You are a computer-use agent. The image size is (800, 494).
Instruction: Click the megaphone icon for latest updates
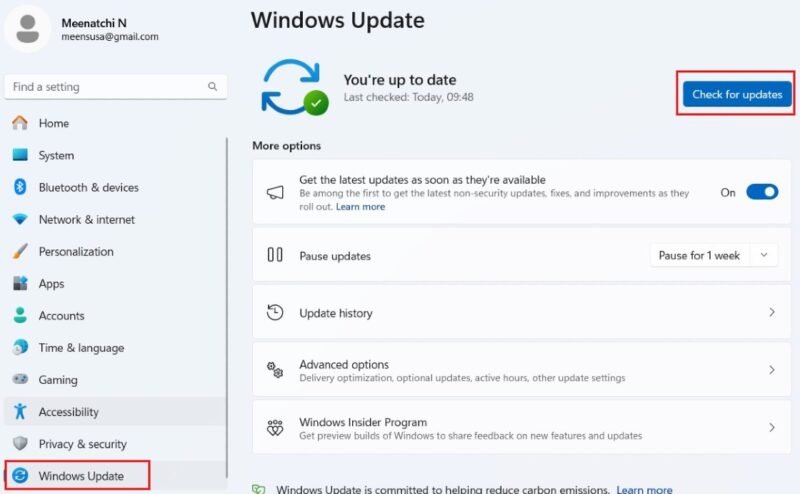pyautogui.click(x=275, y=192)
